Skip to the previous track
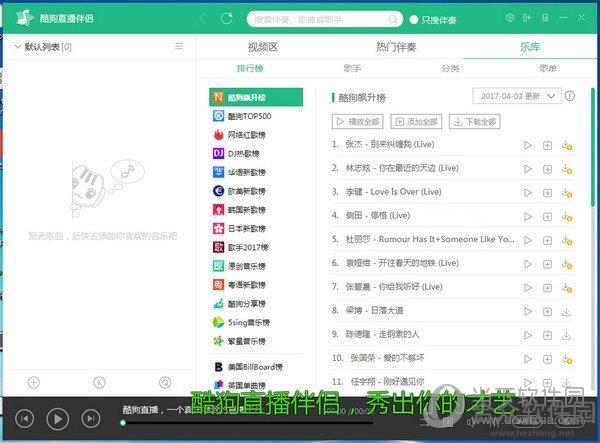 click(x=24, y=419)
